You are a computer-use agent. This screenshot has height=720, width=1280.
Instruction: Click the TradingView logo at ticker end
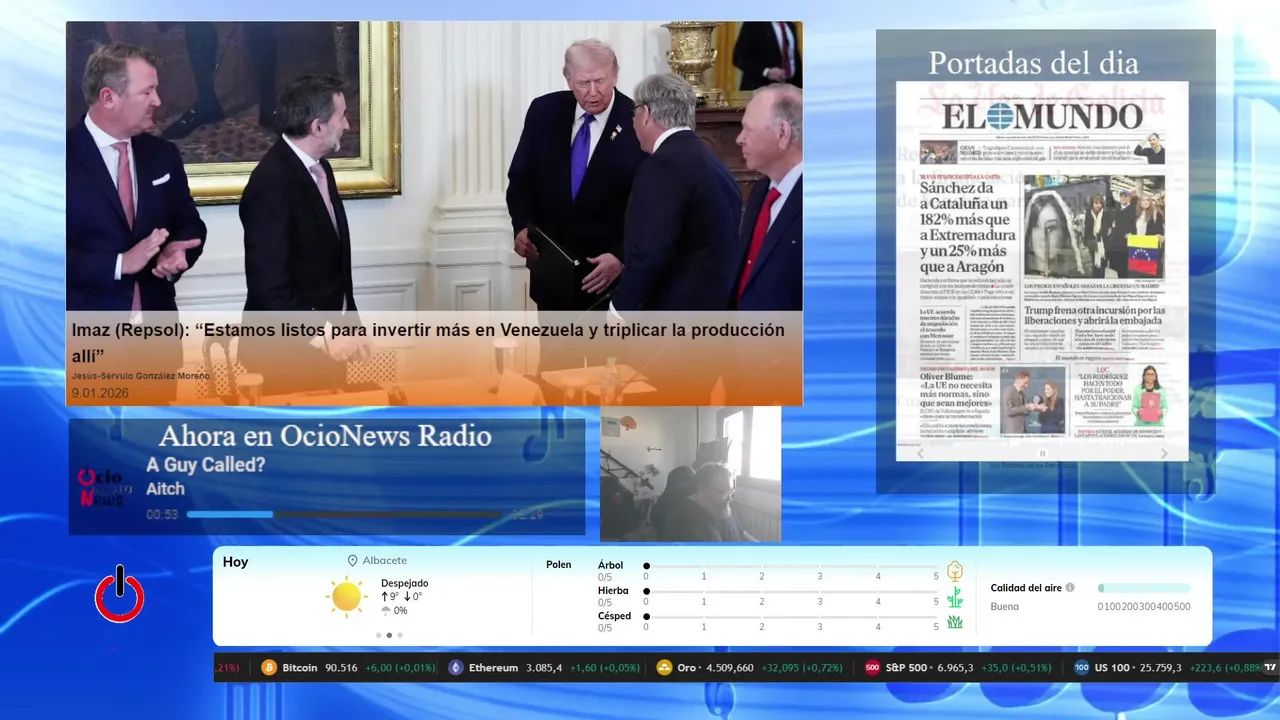click(1271, 667)
